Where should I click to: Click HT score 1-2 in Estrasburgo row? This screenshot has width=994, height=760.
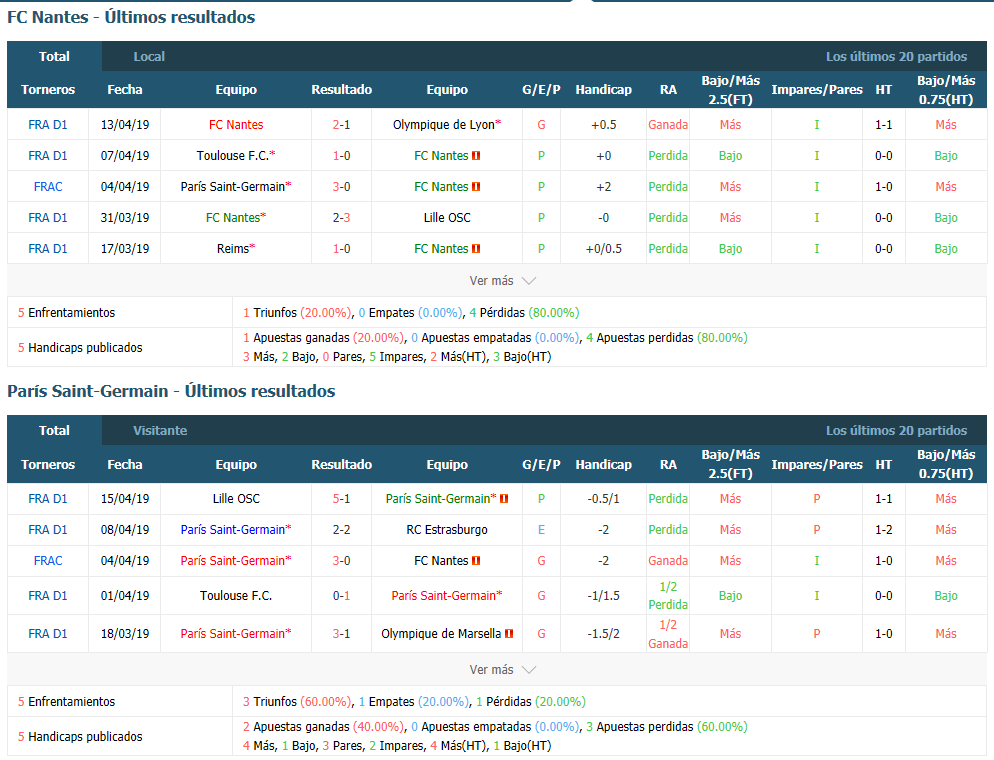(884, 530)
